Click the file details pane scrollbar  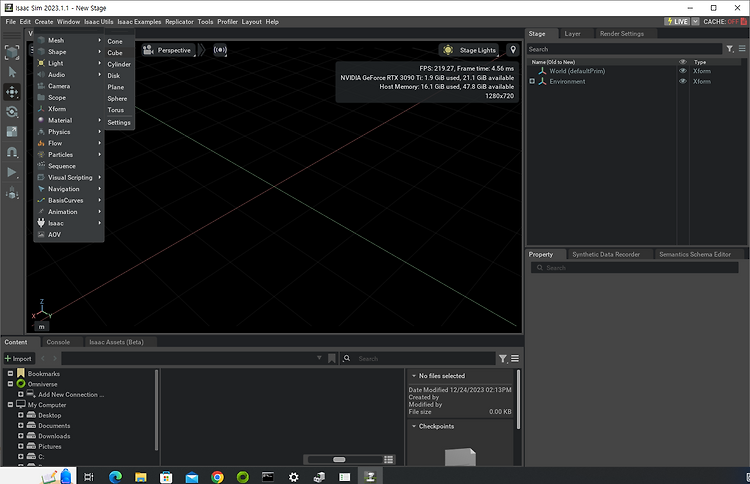(518, 399)
